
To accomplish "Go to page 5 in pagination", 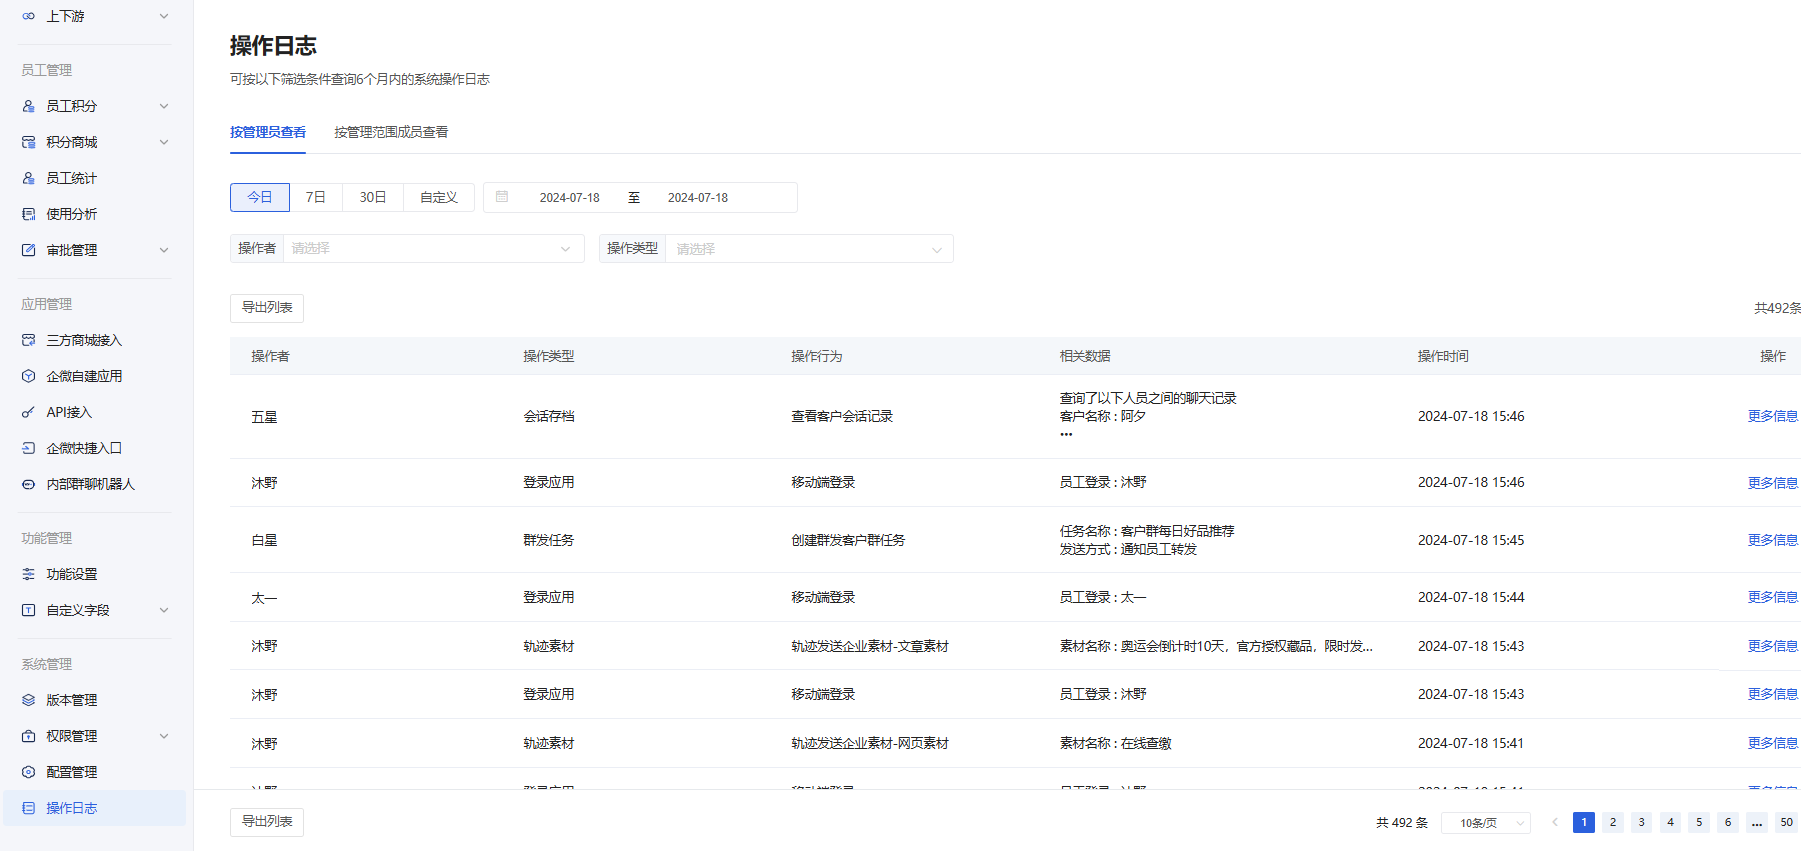I will (x=1699, y=822).
